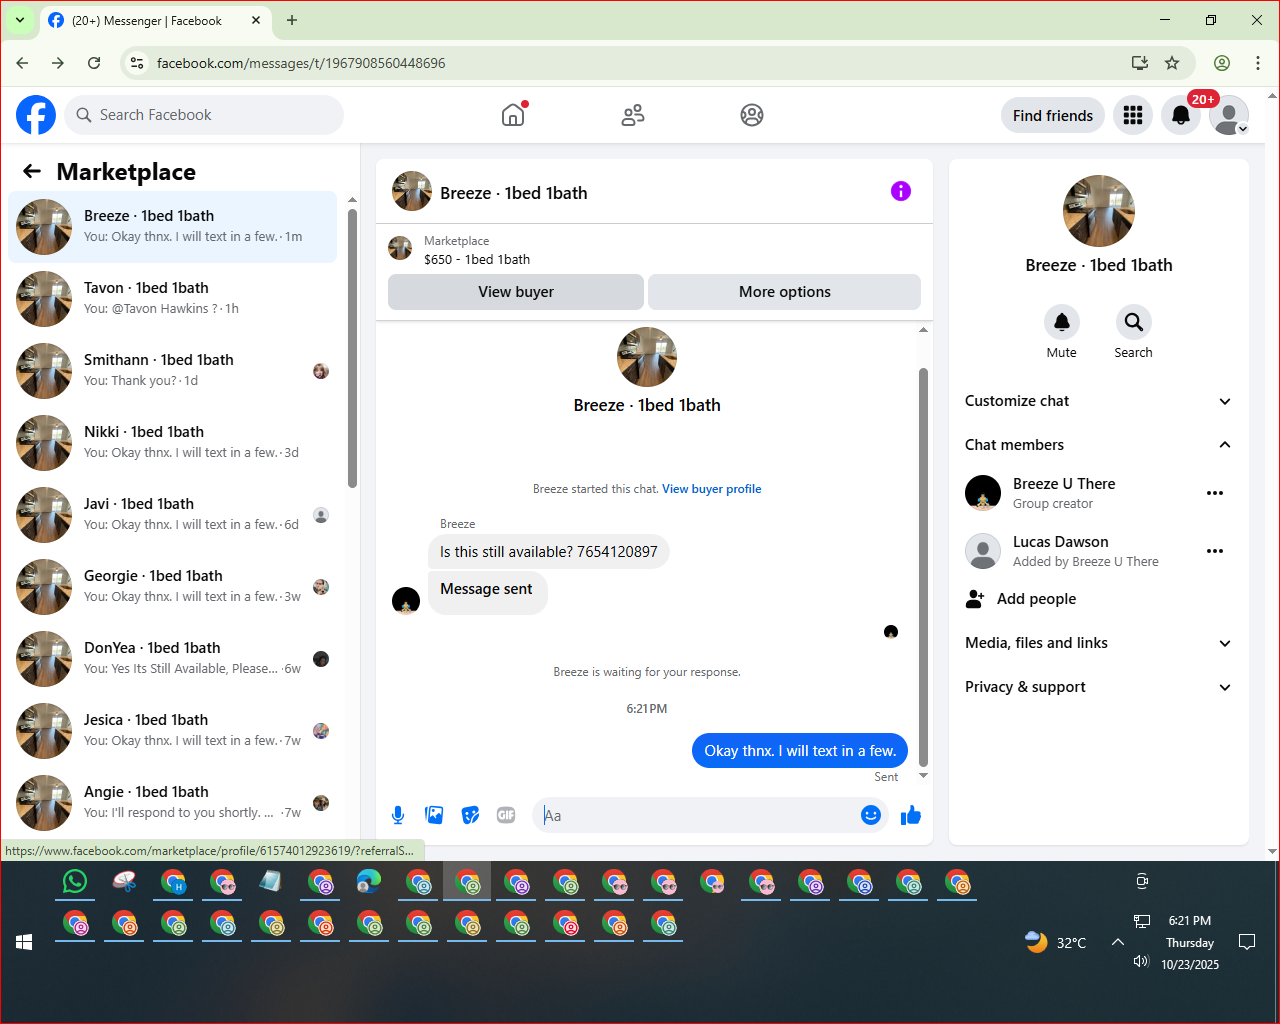
Task: Open account profile avatar menu
Action: [1229, 115]
